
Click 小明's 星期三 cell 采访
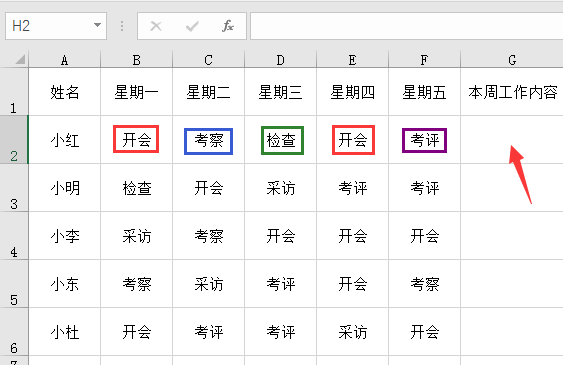[x=281, y=188]
